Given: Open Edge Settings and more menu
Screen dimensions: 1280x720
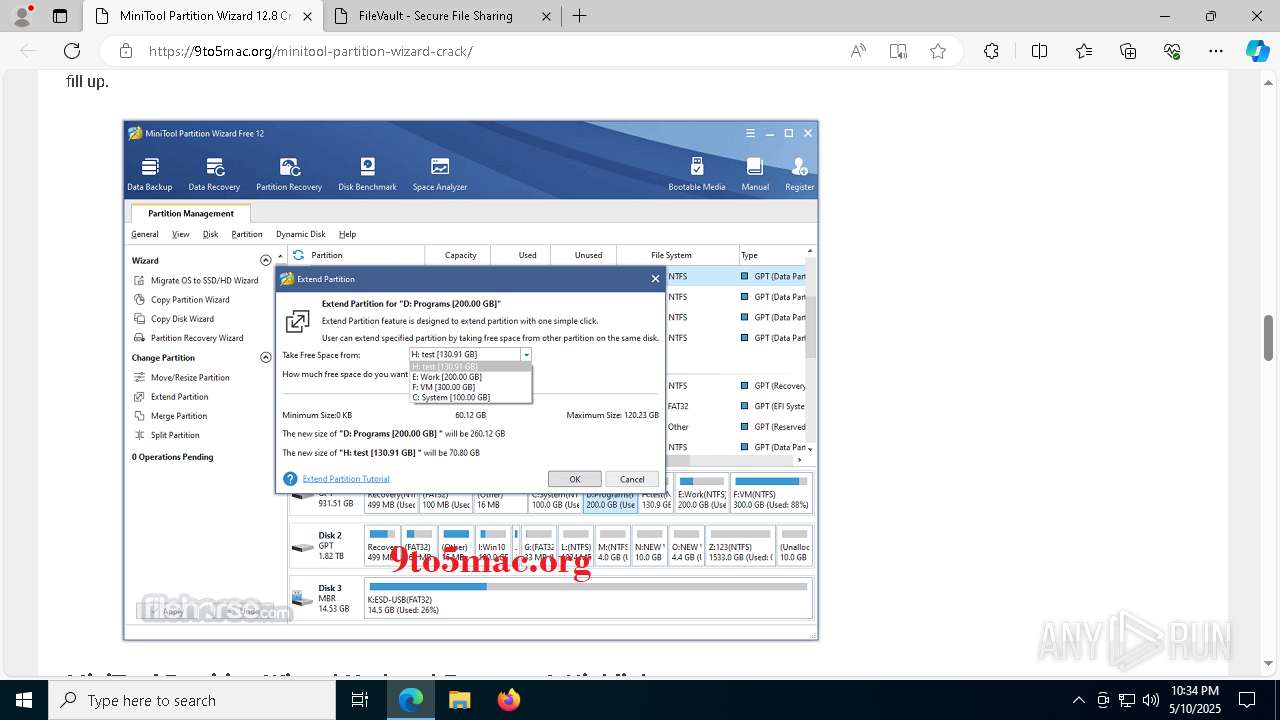Looking at the screenshot, I should (x=1216, y=51).
